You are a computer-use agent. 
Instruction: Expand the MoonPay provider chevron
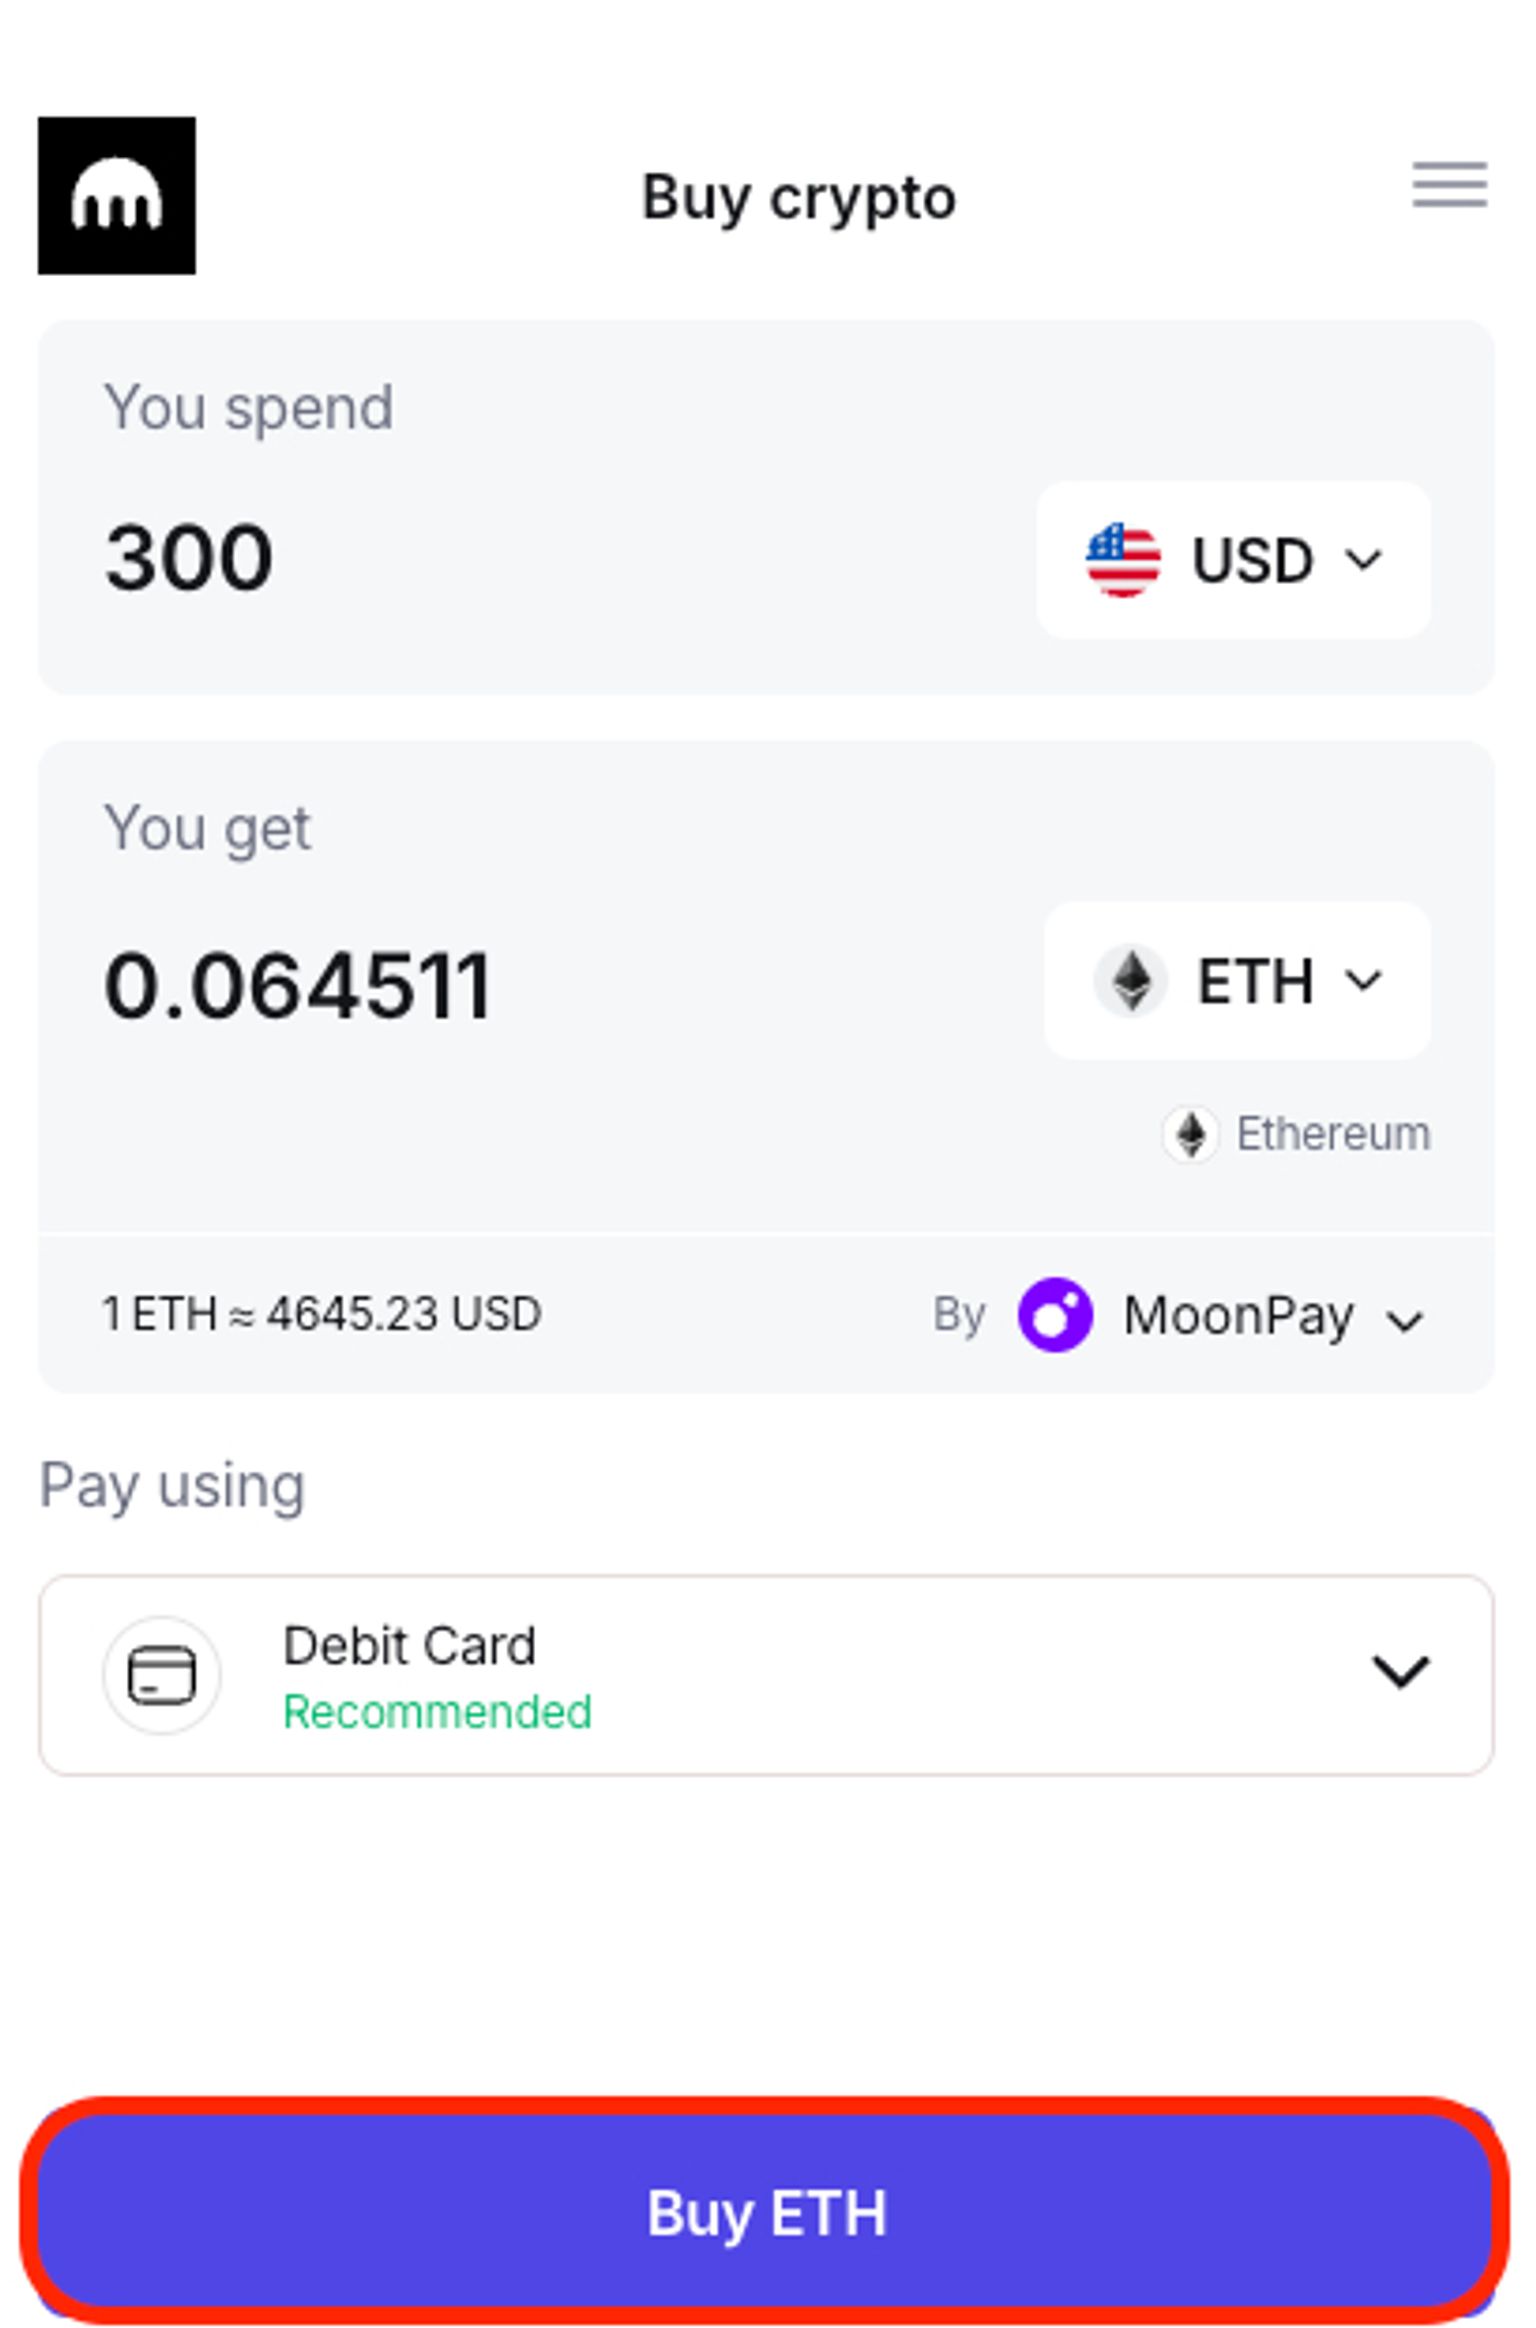pos(1405,1322)
